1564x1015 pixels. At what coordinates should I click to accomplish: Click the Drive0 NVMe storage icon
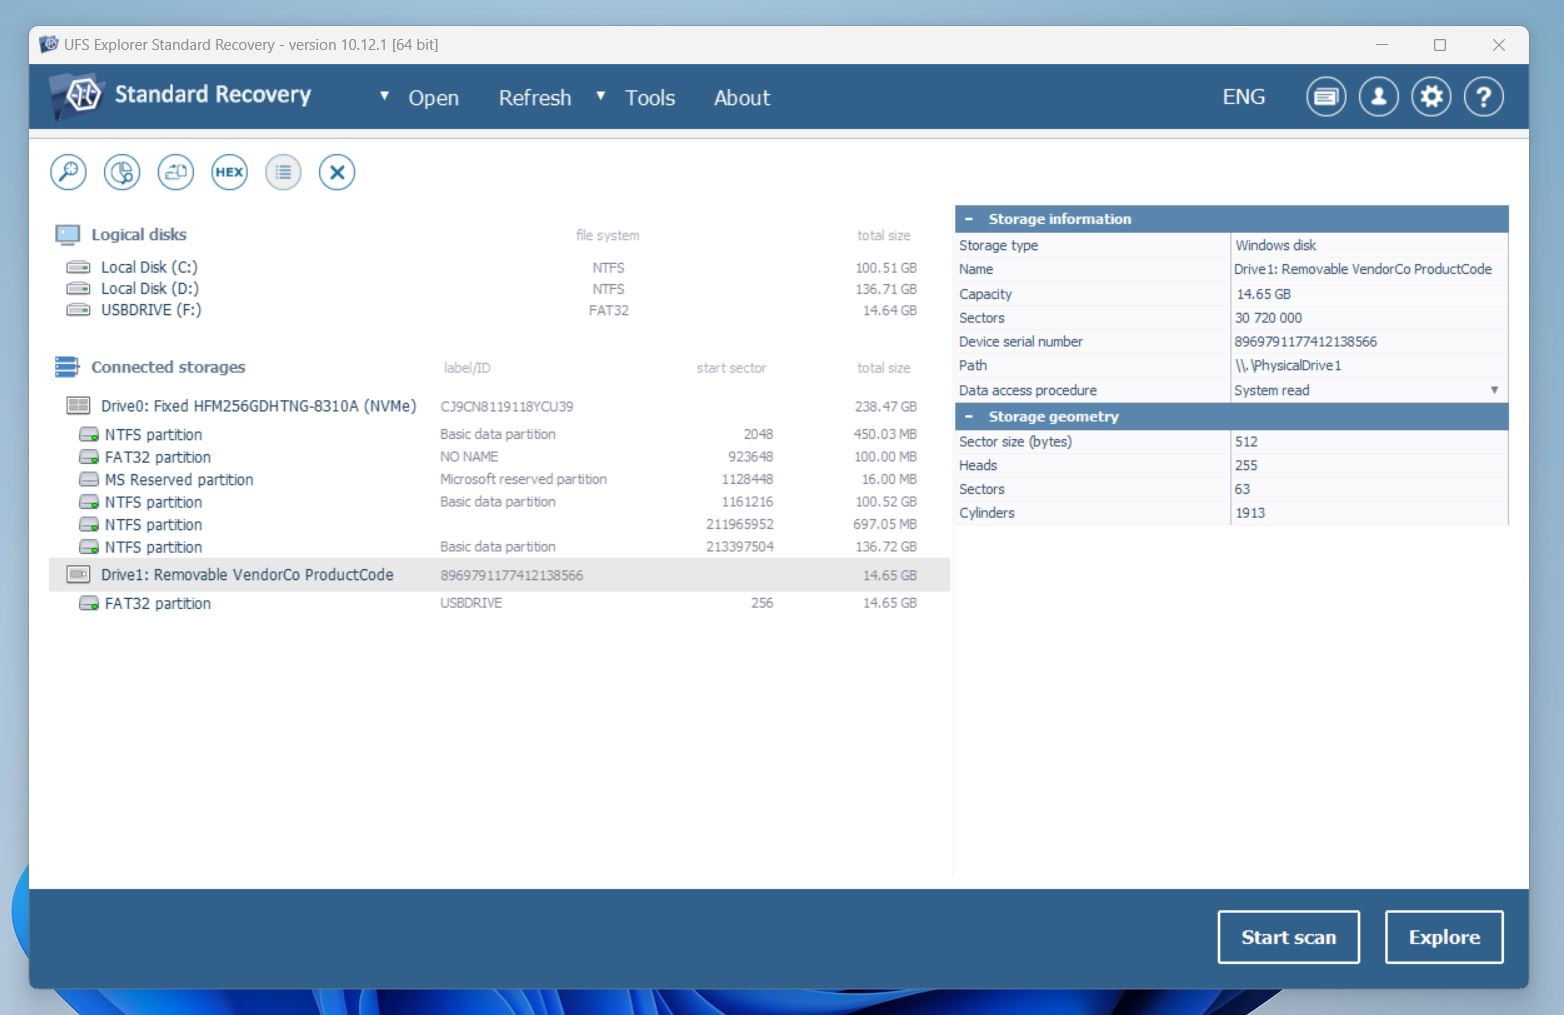click(78, 406)
